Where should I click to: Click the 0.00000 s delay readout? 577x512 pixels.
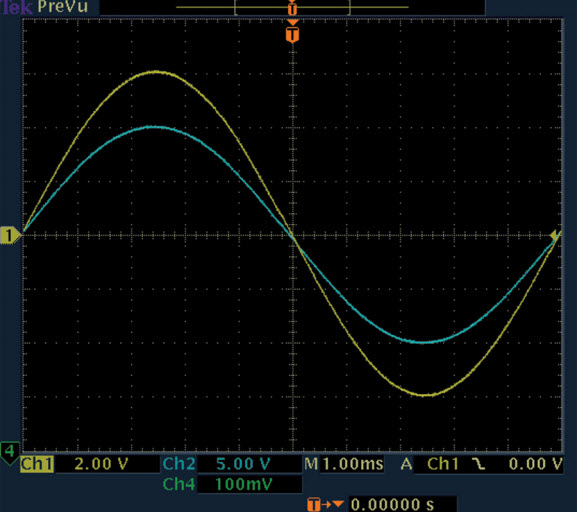click(x=392, y=504)
